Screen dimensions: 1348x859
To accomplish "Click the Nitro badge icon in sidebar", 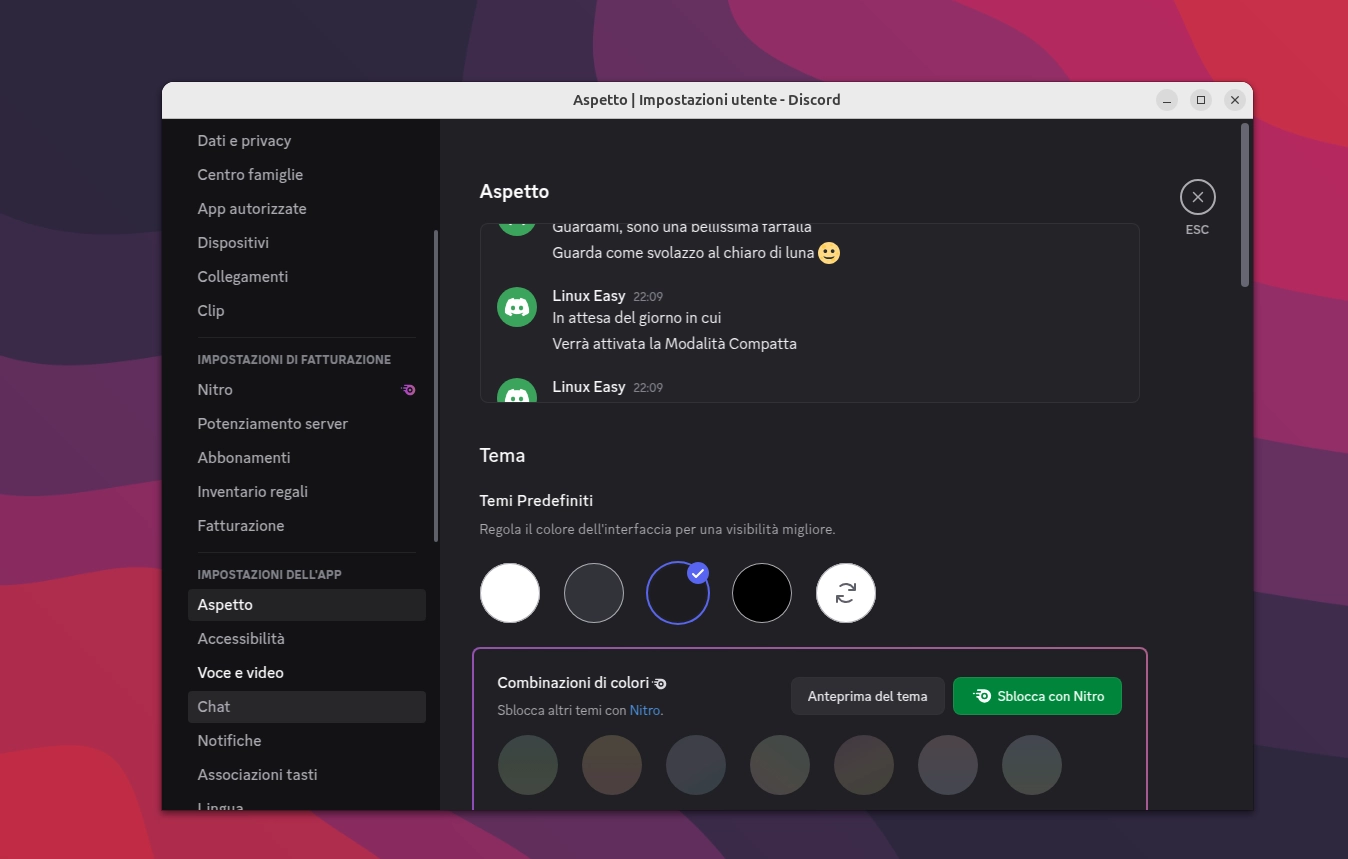I will 408,390.
